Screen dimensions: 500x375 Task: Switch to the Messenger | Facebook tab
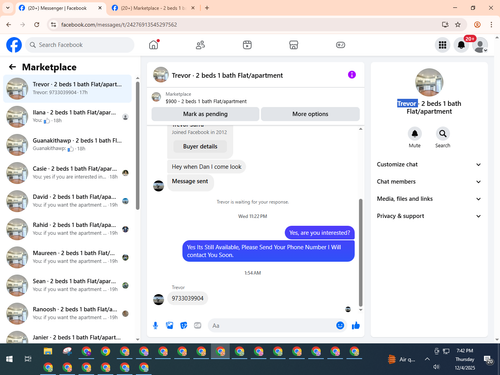[x=61, y=8]
